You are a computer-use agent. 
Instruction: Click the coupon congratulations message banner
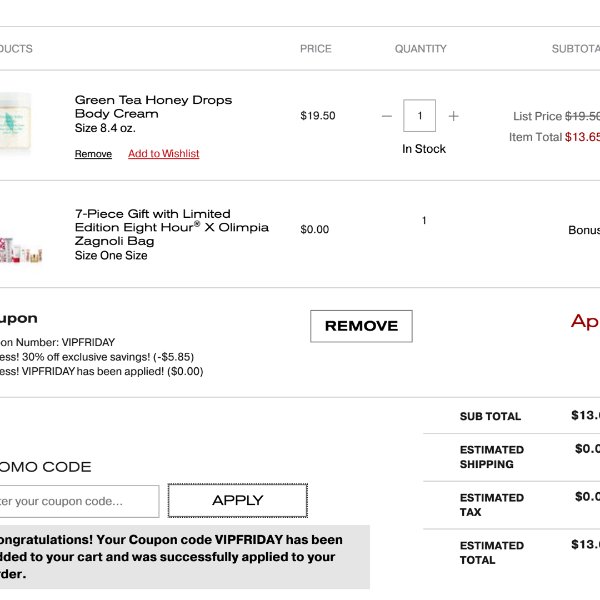pos(185,557)
